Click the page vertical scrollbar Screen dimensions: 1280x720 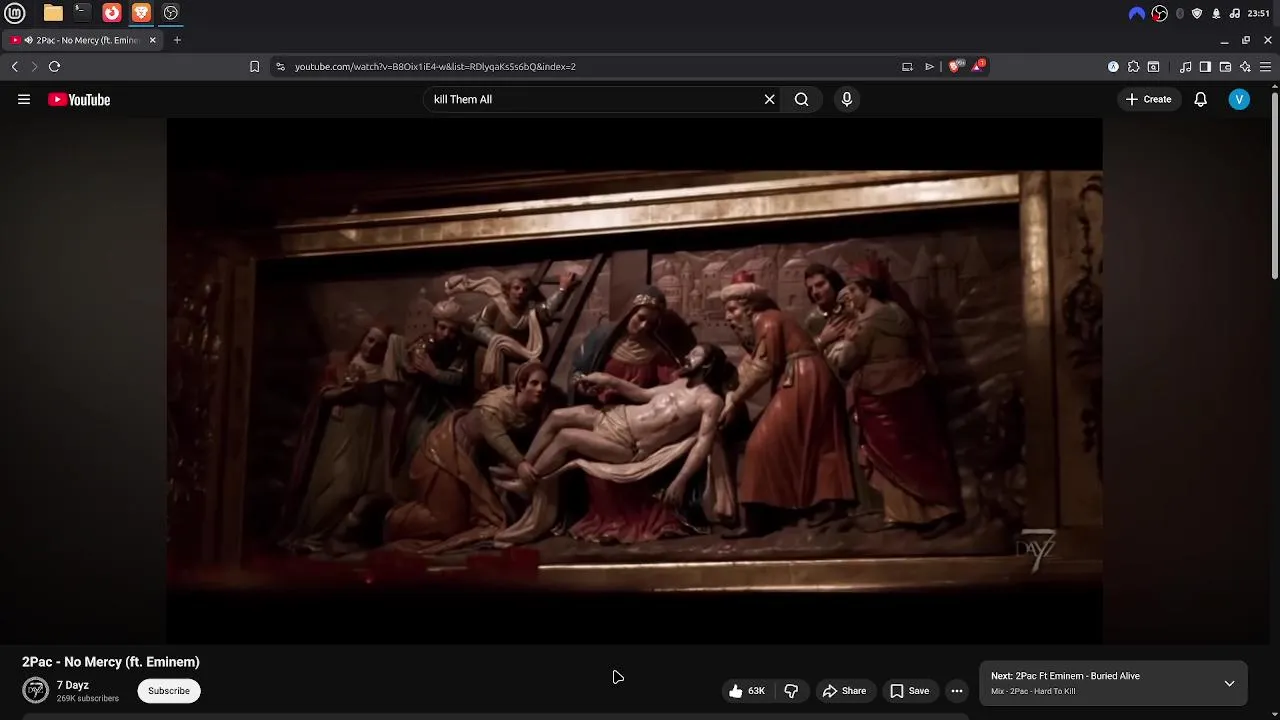[1274, 185]
